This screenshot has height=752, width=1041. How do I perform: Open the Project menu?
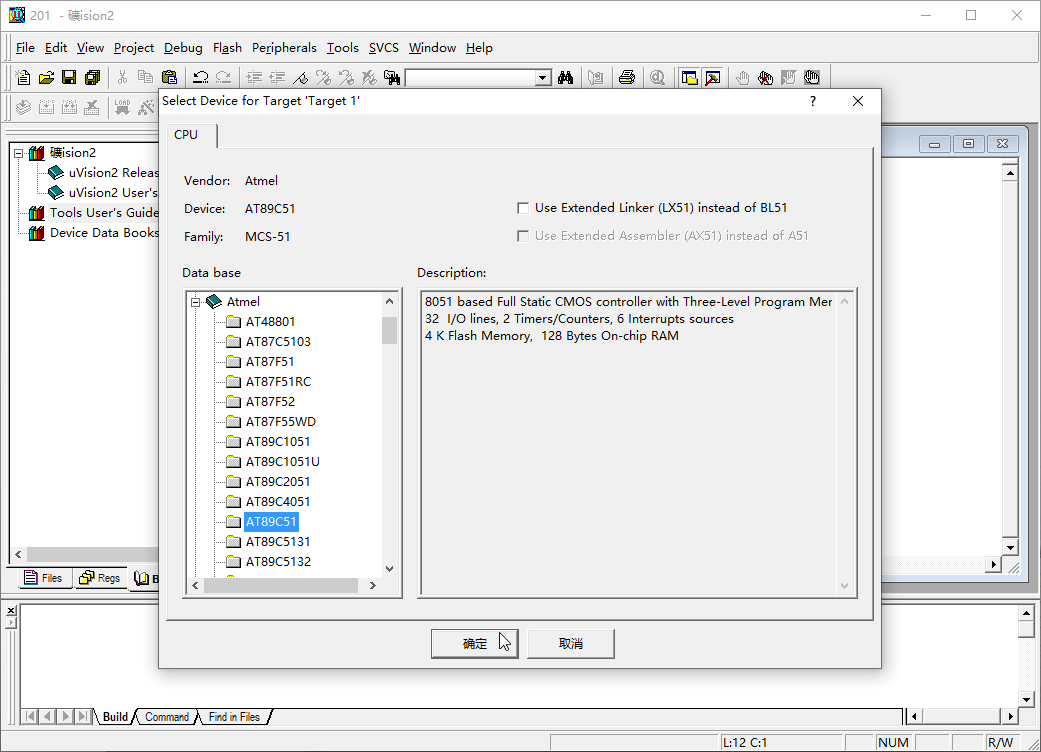coord(133,48)
